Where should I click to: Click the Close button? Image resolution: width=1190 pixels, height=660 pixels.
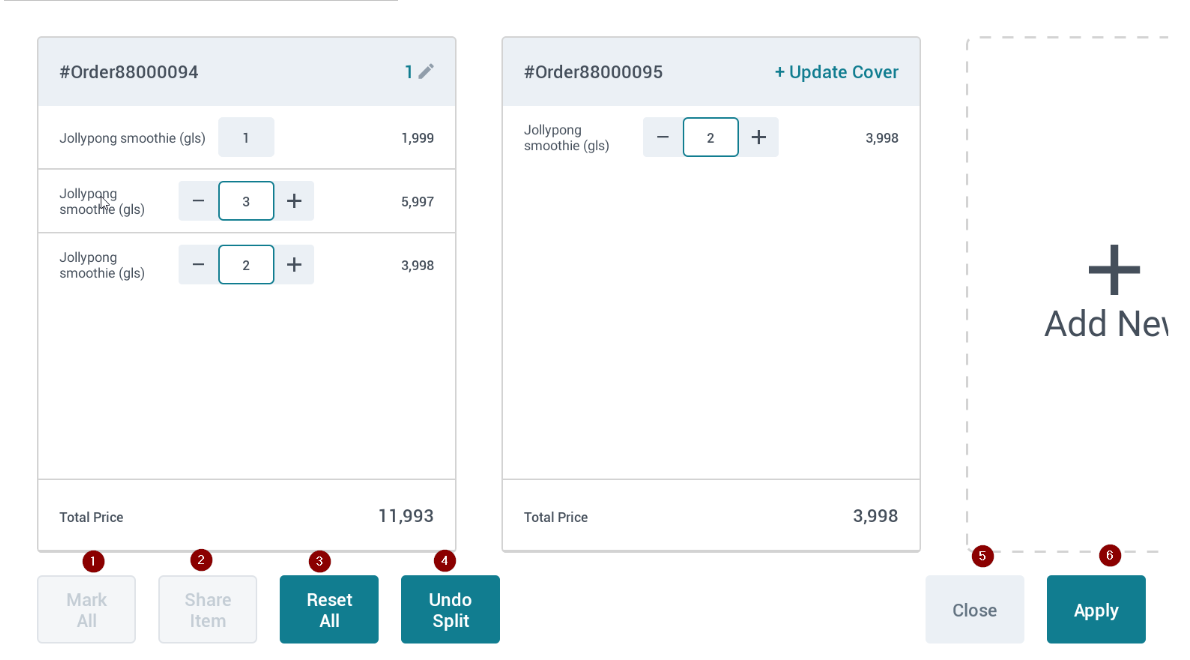point(974,610)
